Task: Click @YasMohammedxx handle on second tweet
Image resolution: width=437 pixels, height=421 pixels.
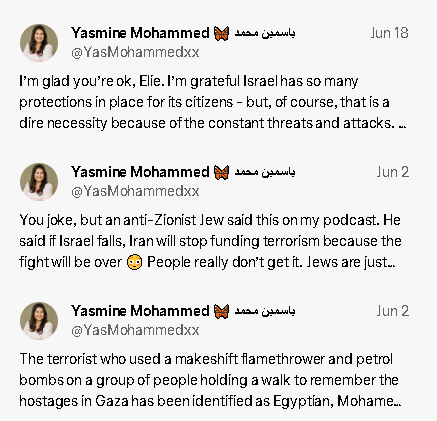Action: pos(135,191)
